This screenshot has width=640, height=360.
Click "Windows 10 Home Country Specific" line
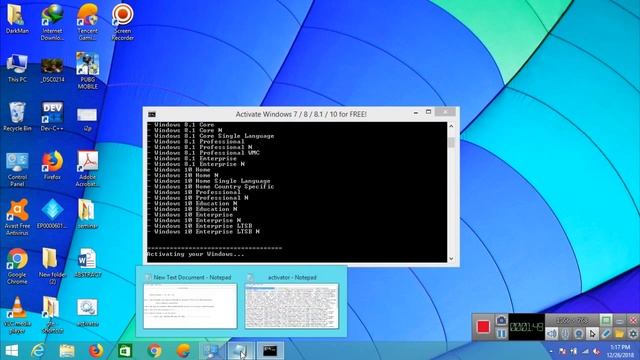pyautogui.click(x=211, y=187)
